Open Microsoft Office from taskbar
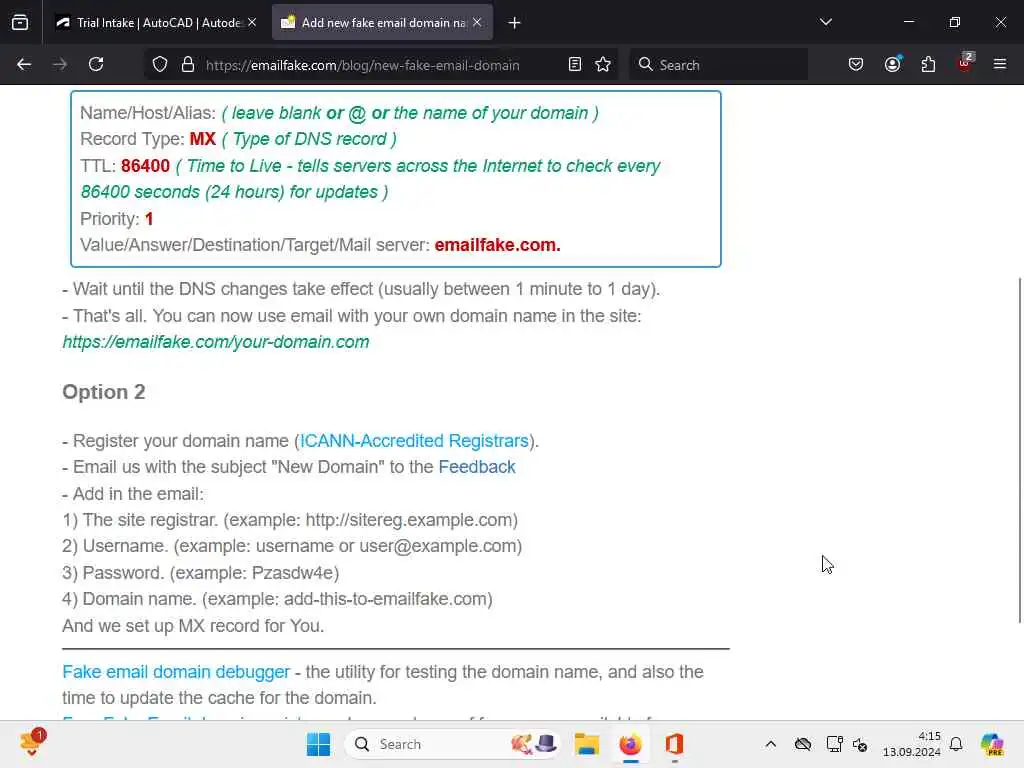 pyautogui.click(x=675, y=744)
